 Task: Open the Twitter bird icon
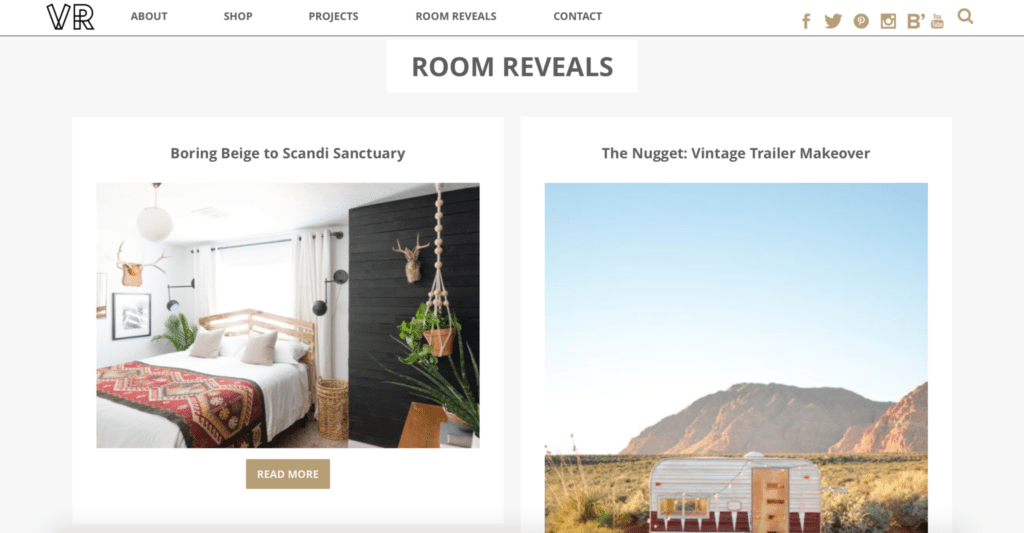click(x=833, y=21)
